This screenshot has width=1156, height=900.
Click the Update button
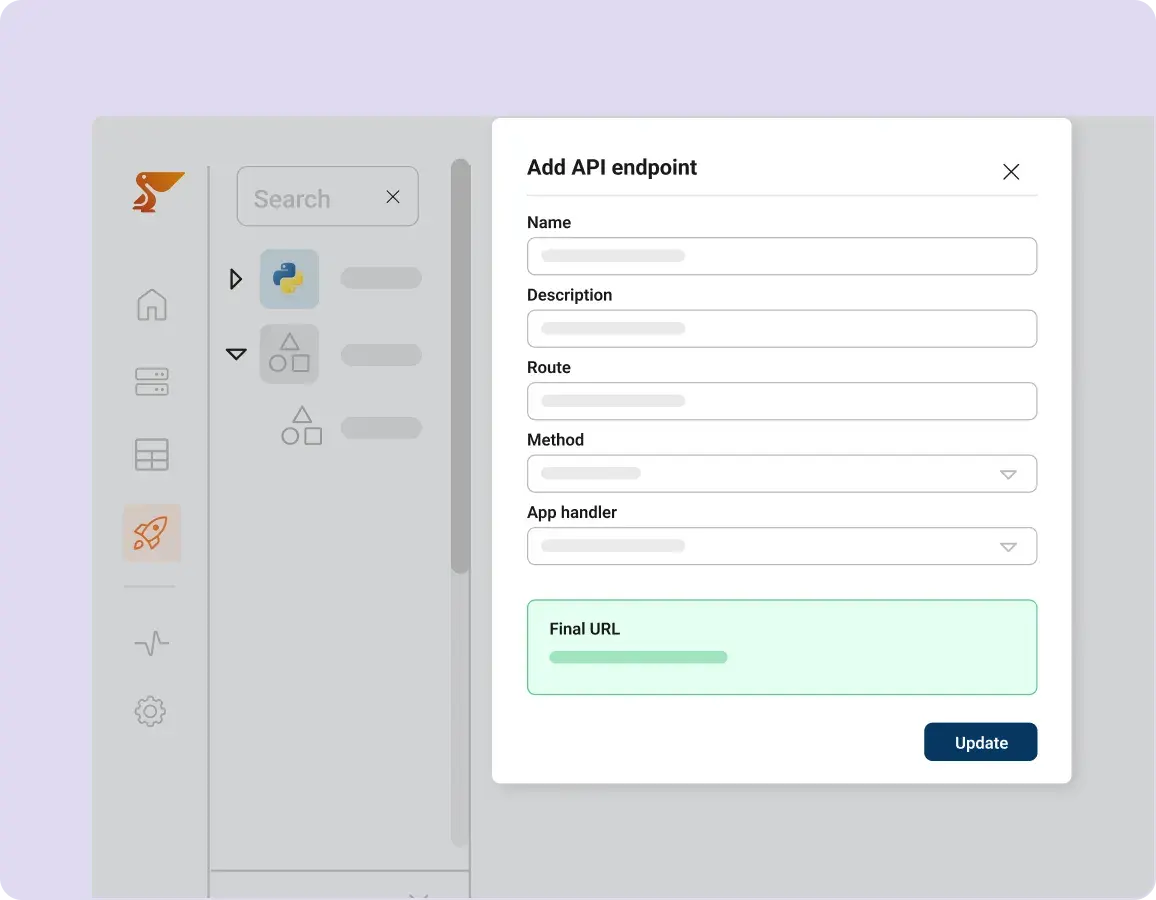(980, 742)
